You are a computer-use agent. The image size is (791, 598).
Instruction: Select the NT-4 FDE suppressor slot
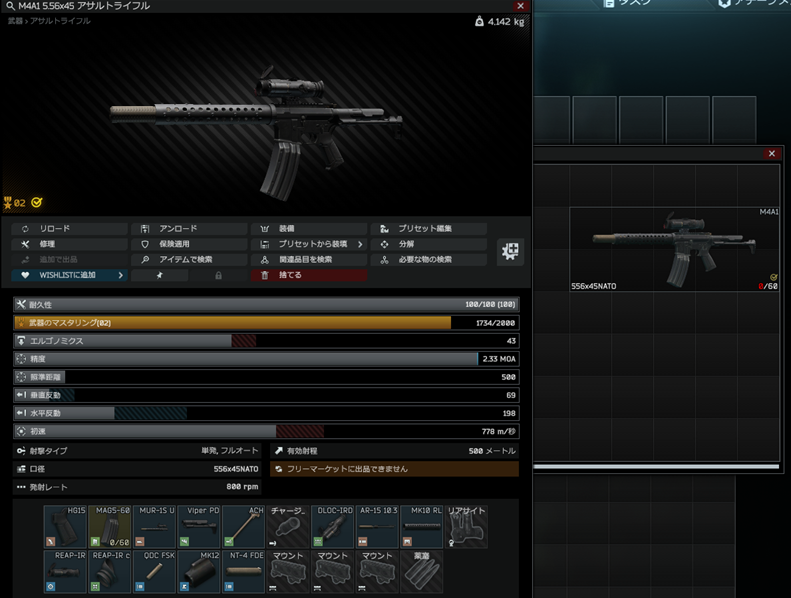[244, 570]
